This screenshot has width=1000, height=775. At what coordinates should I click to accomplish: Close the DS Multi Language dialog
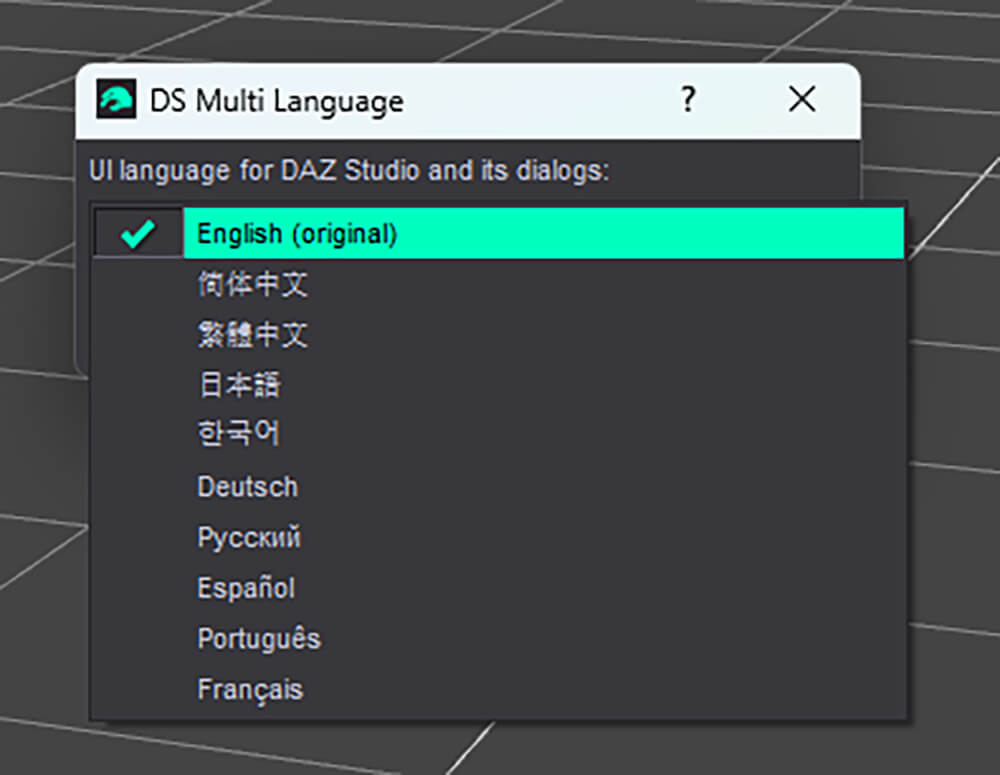tap(802, 100)
